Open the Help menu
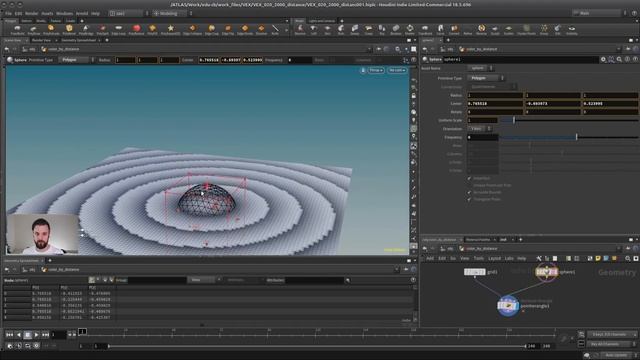640x360 pixels. [x=95, y=13]
